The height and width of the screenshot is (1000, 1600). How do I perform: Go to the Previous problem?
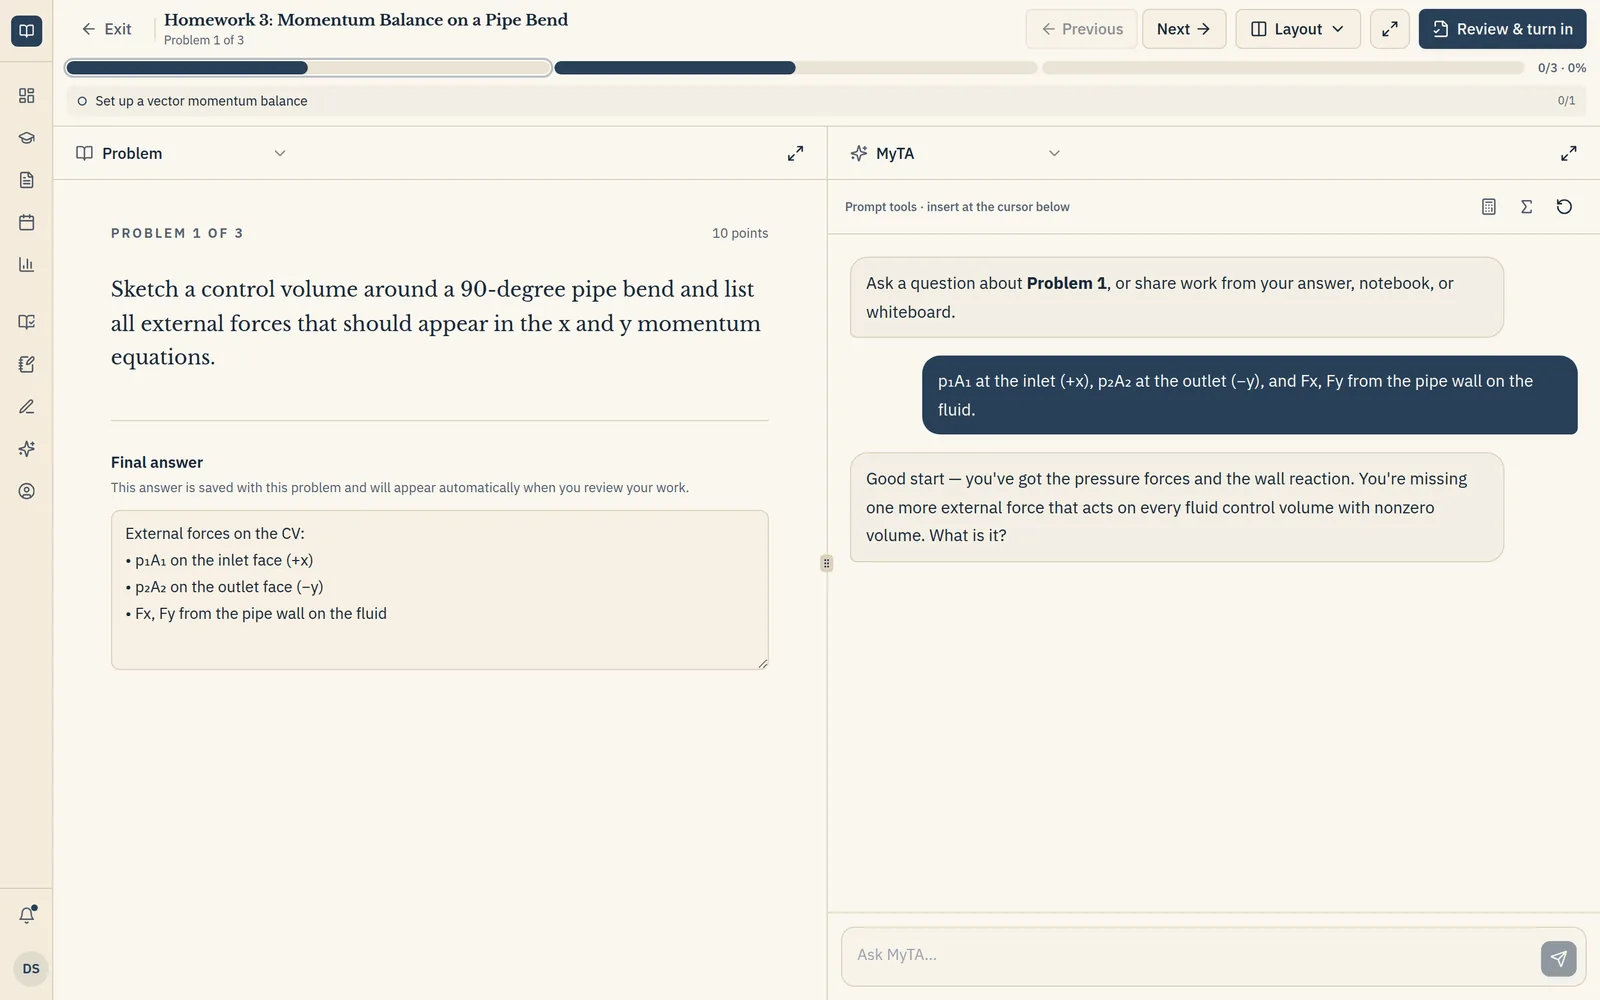click(x=1081, y=29)
